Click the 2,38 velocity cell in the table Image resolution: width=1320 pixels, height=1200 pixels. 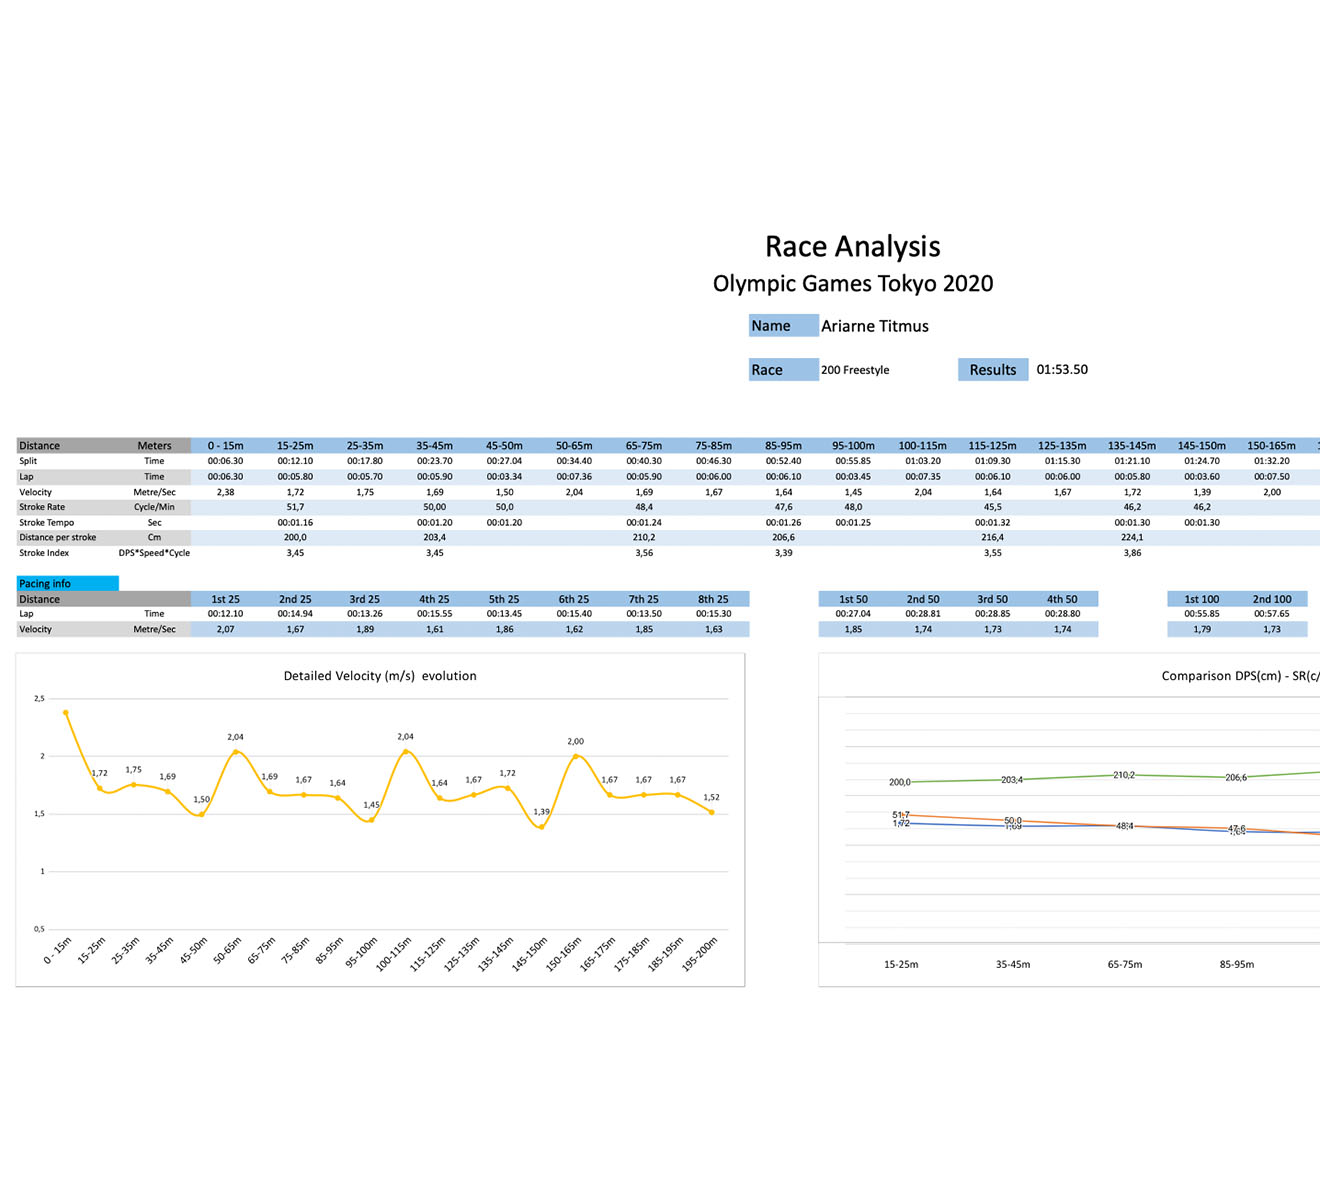[225, 492]
